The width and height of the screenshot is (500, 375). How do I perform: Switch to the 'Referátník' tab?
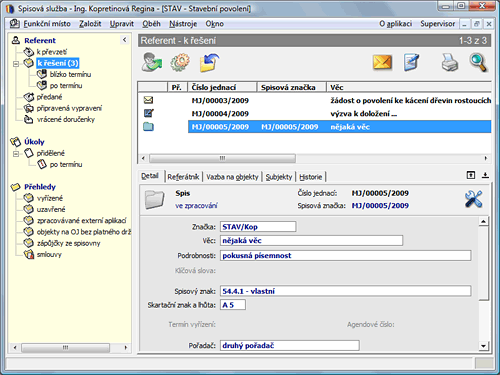click(x=183, y=177)
